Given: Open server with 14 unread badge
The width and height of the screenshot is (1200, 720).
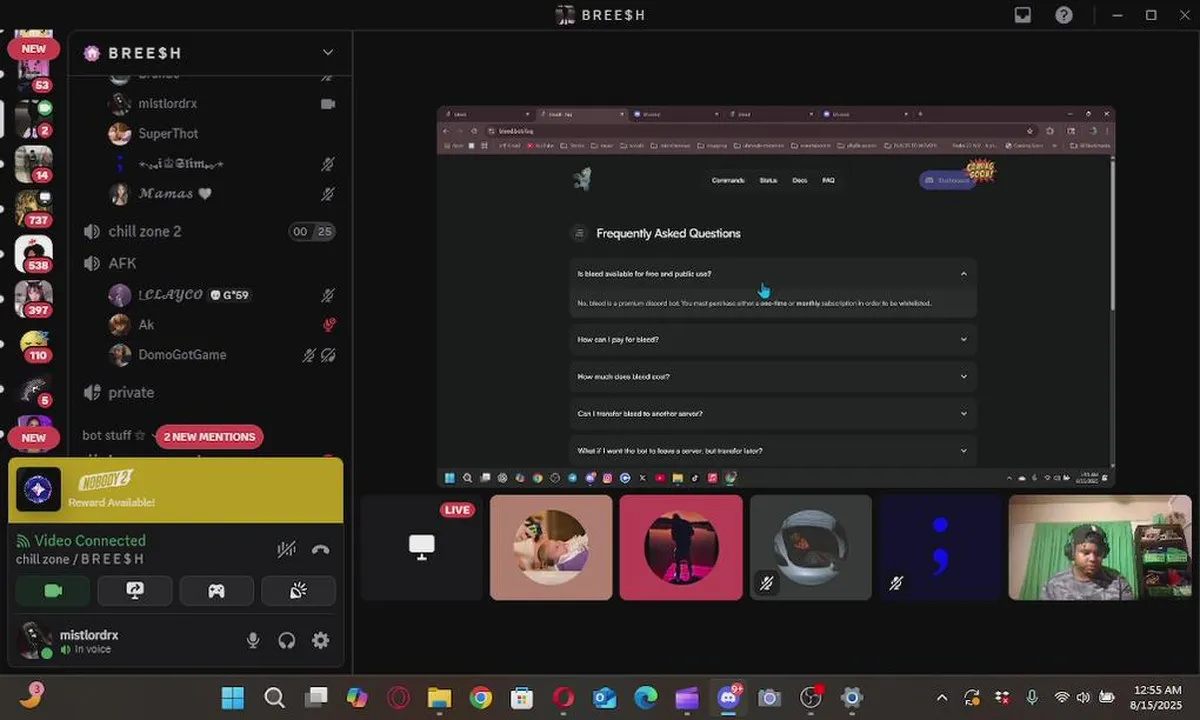Looking at the screenshot, I should click(34, 163).
